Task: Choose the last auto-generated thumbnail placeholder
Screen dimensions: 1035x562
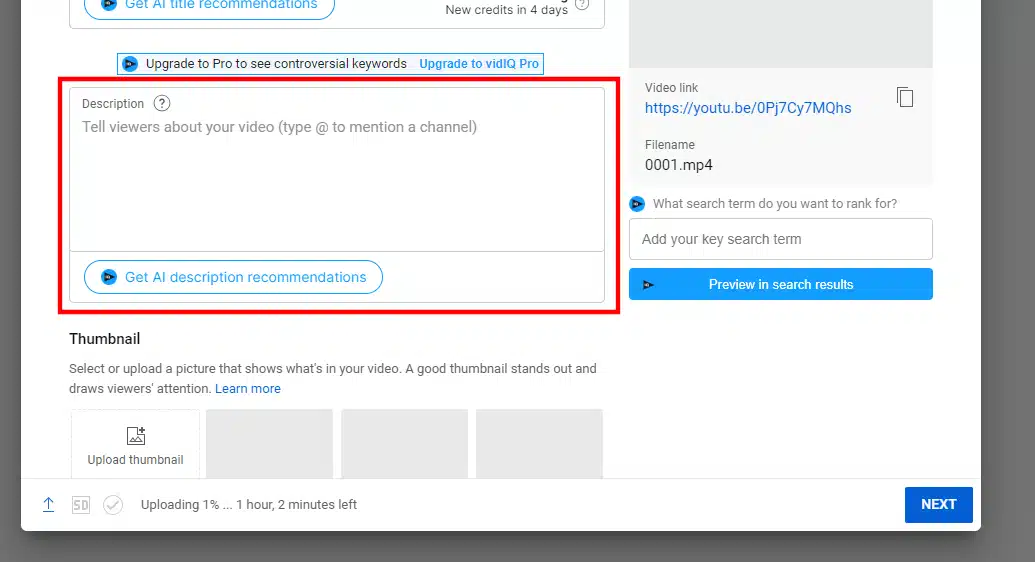Action: 539,442
